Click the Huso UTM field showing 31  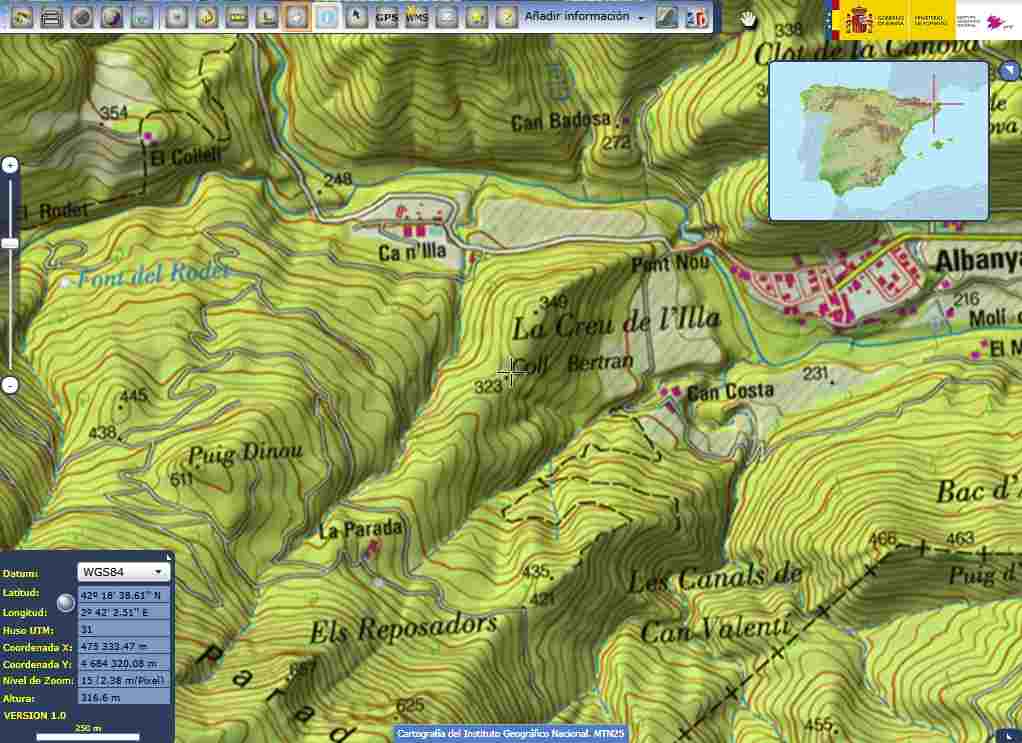tap(123, 630)
